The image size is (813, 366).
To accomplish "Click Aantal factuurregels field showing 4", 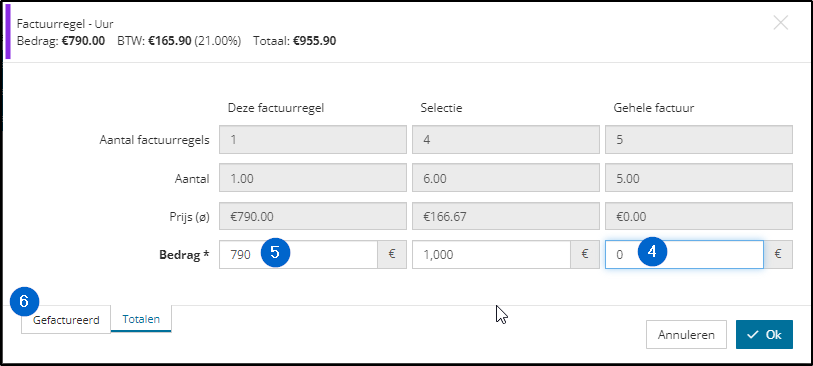I will 506,139.
